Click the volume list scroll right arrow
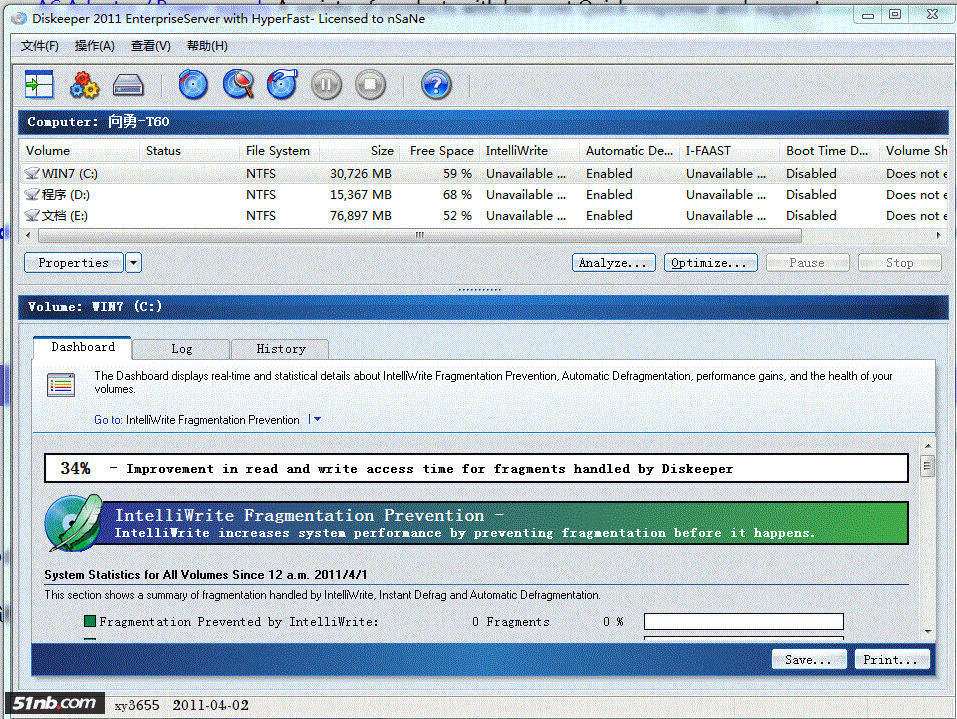Image resolution: width=957 pixels, height=719 pixels. coord(939,236)
